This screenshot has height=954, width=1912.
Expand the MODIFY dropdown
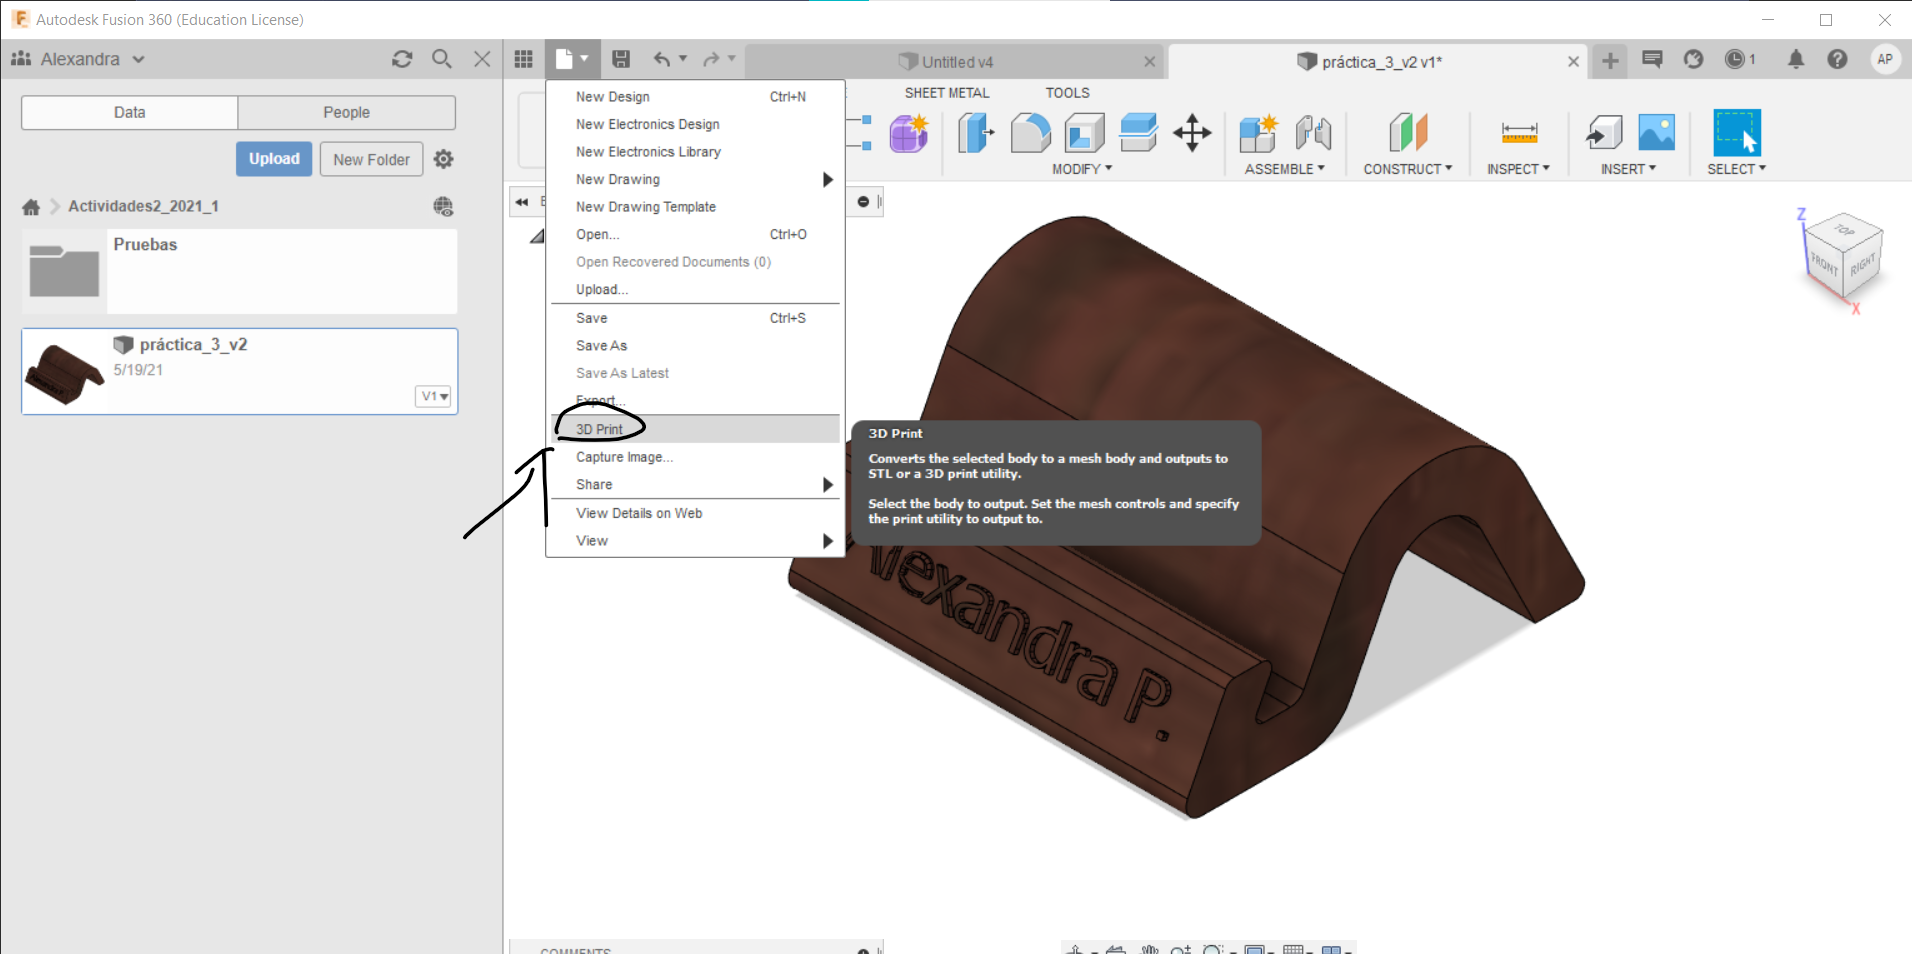[x=1082, y=169]
